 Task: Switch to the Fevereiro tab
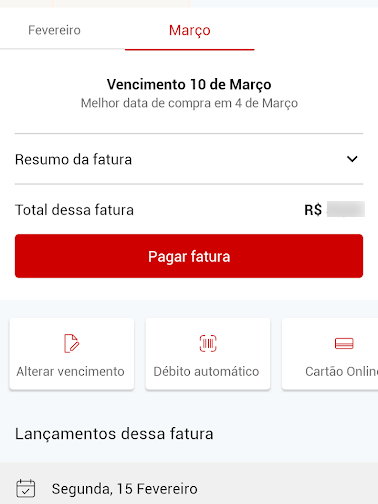pyautogui.click(x=54, y=30)
